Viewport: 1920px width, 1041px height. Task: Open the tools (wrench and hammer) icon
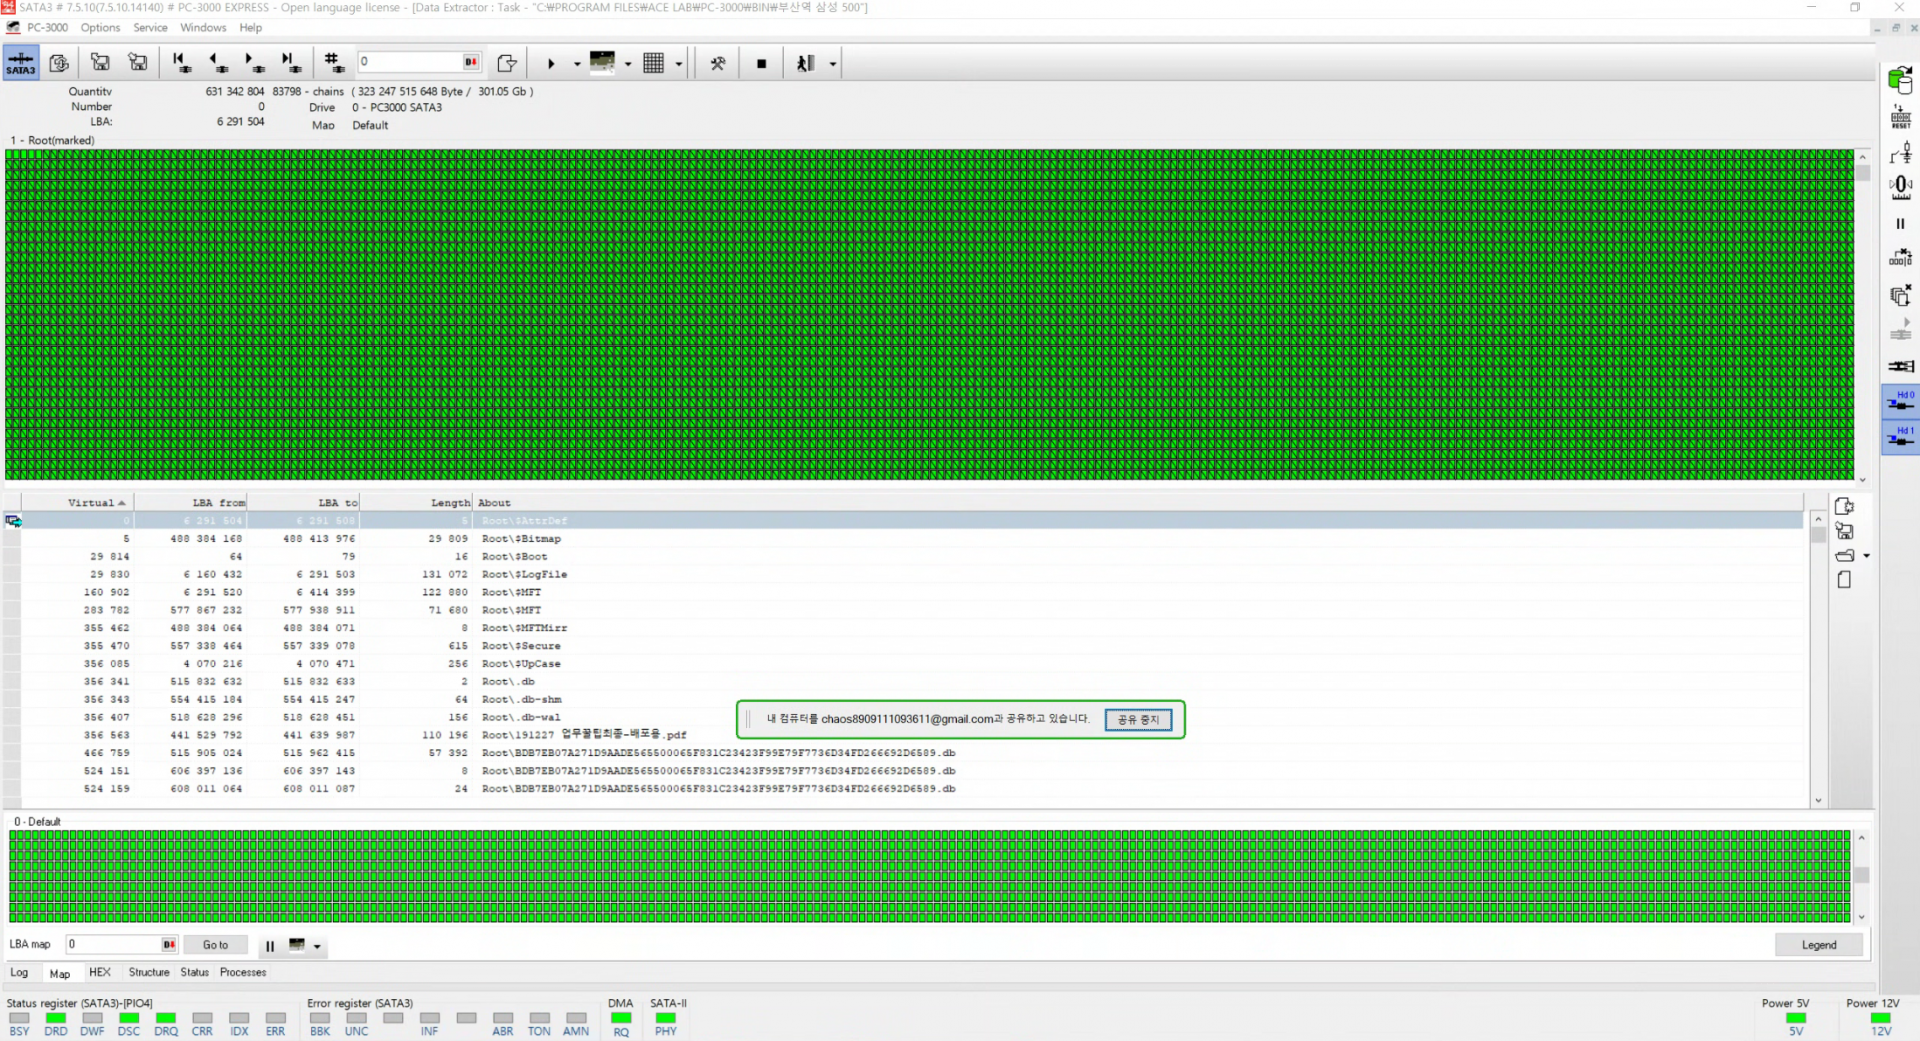tap(717, 64)
